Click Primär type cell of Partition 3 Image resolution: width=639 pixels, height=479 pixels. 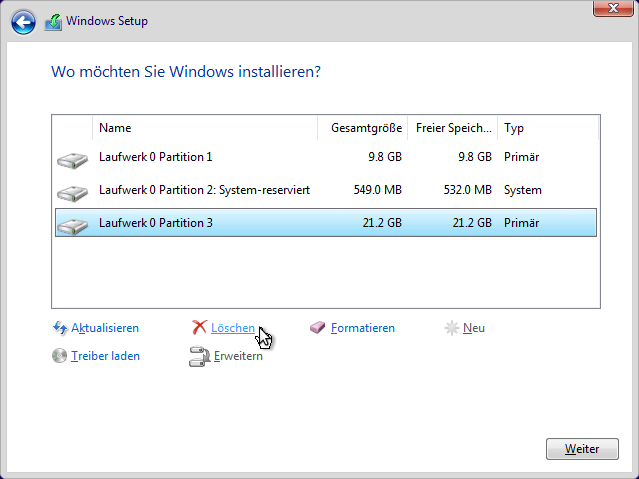click(521, 223)
